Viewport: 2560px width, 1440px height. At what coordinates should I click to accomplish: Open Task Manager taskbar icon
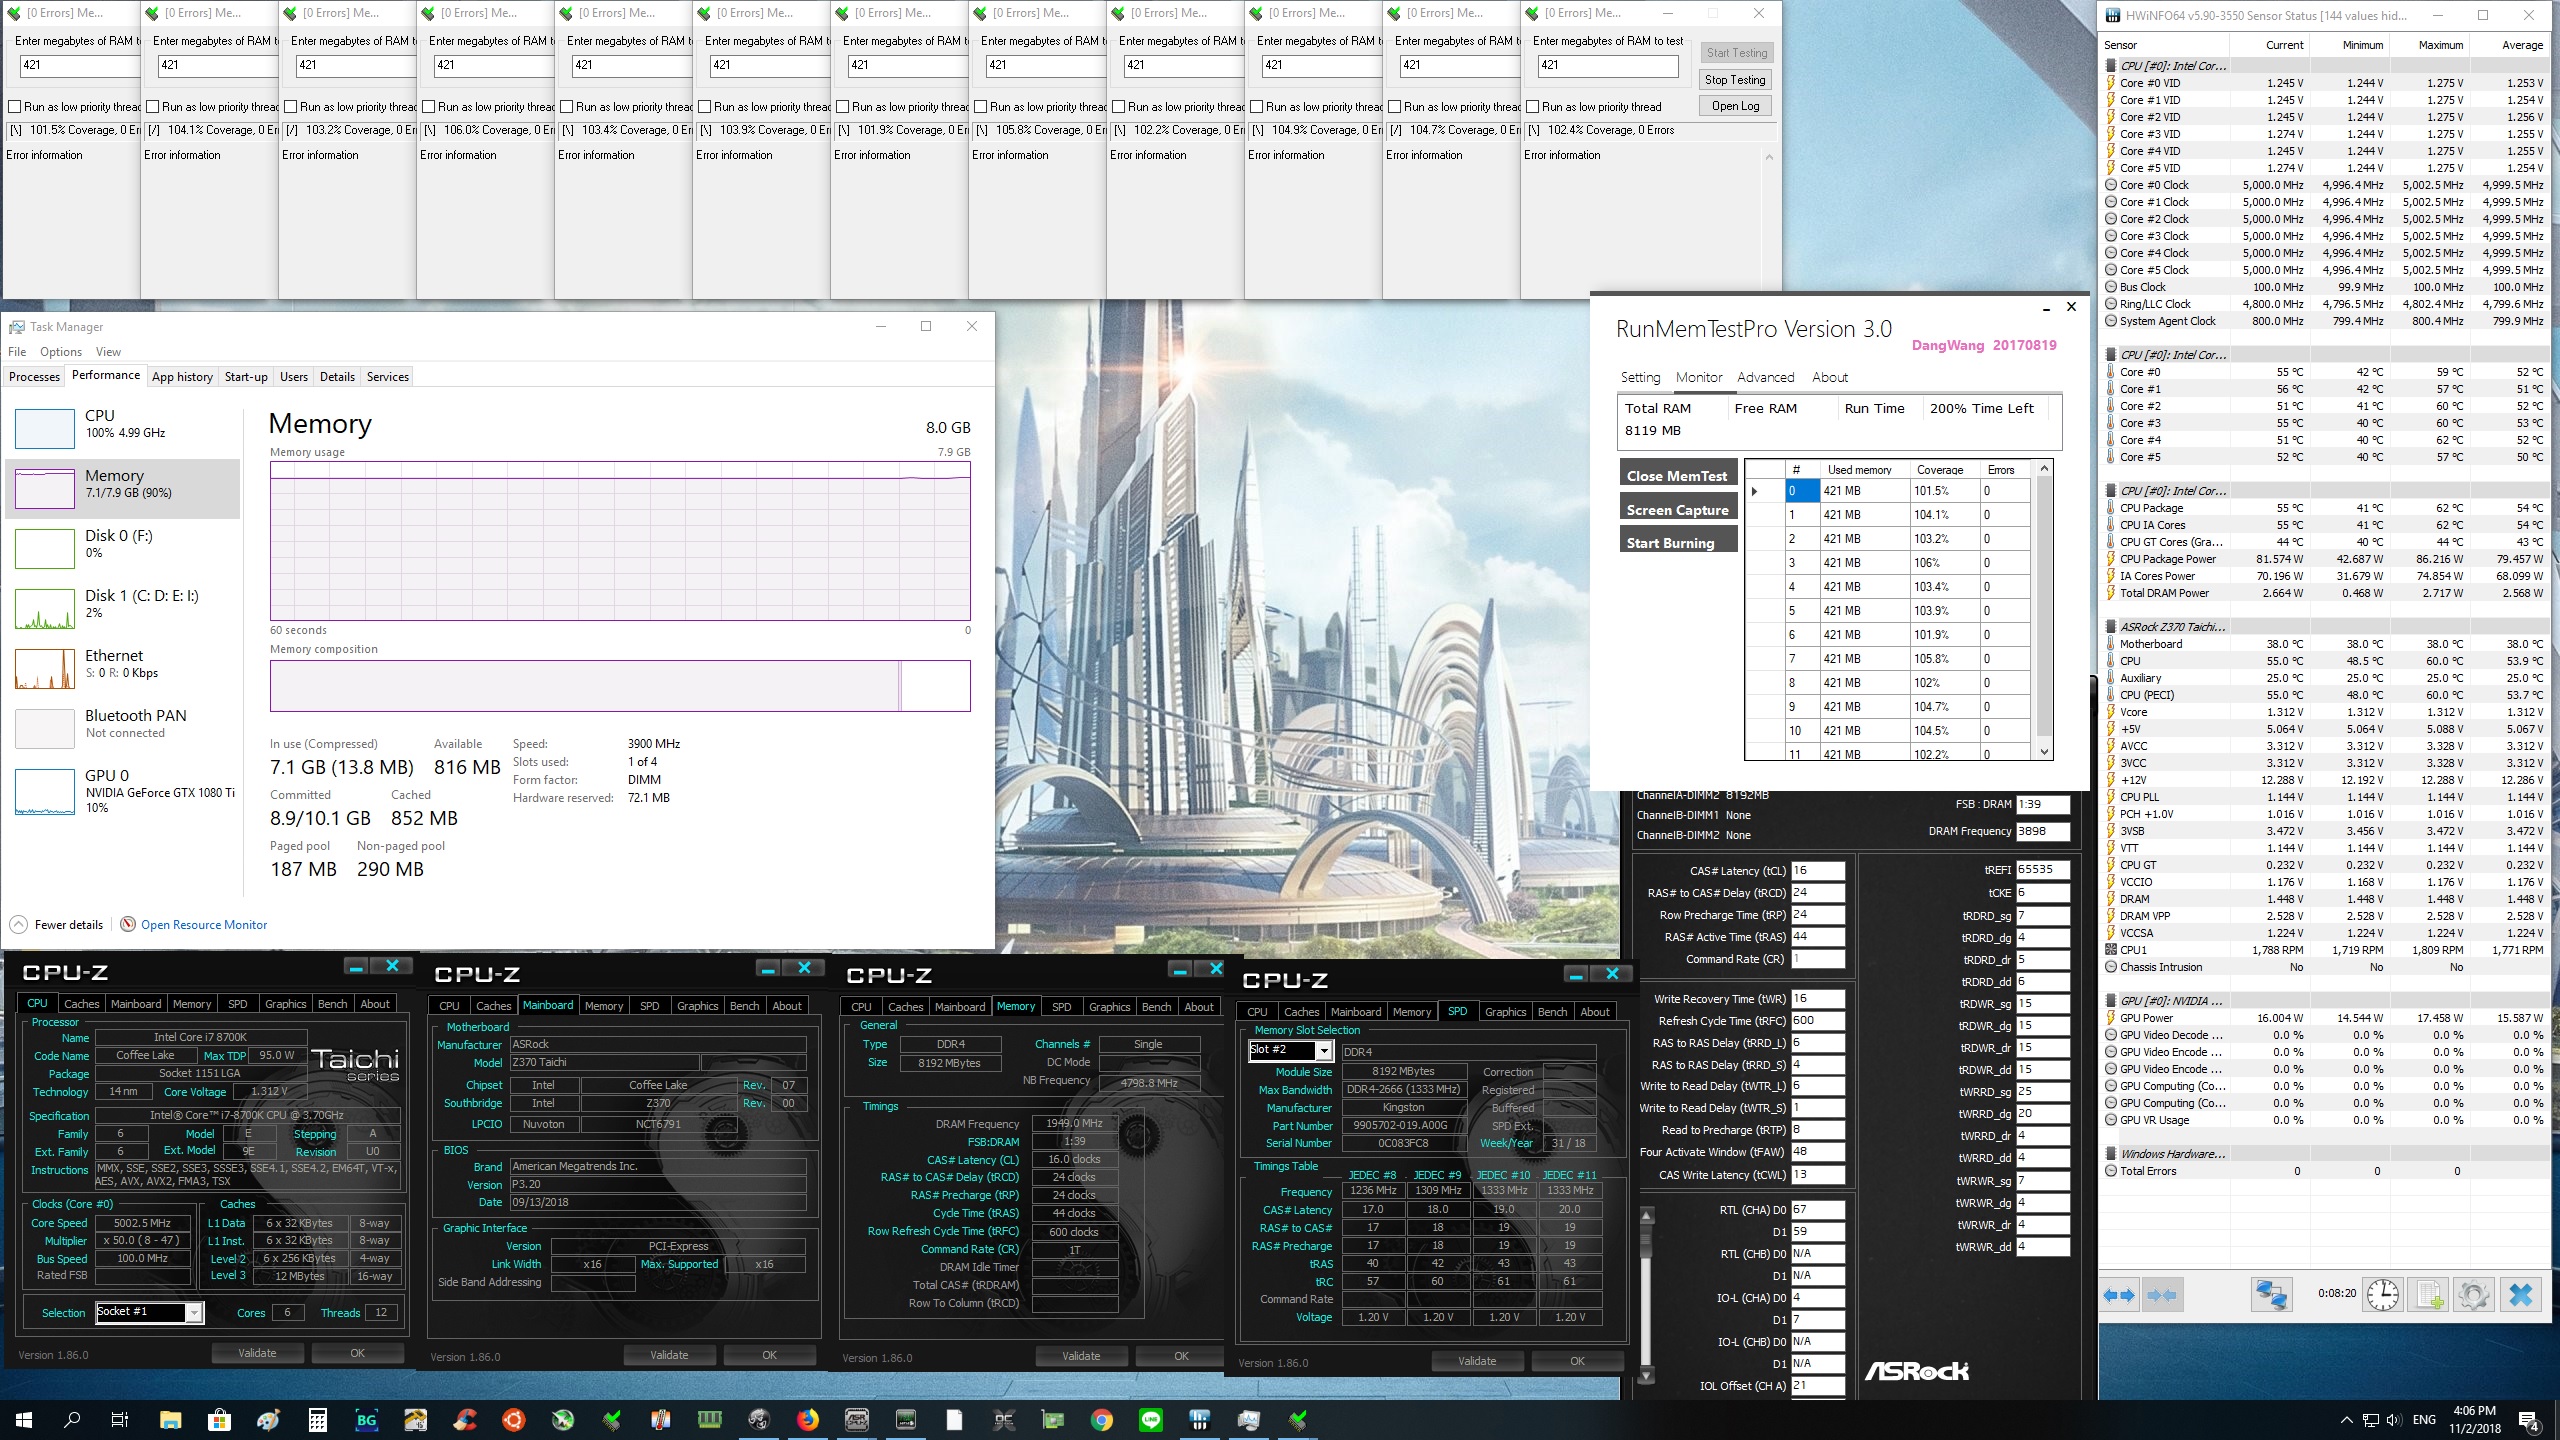(x=1249, y=1420)
